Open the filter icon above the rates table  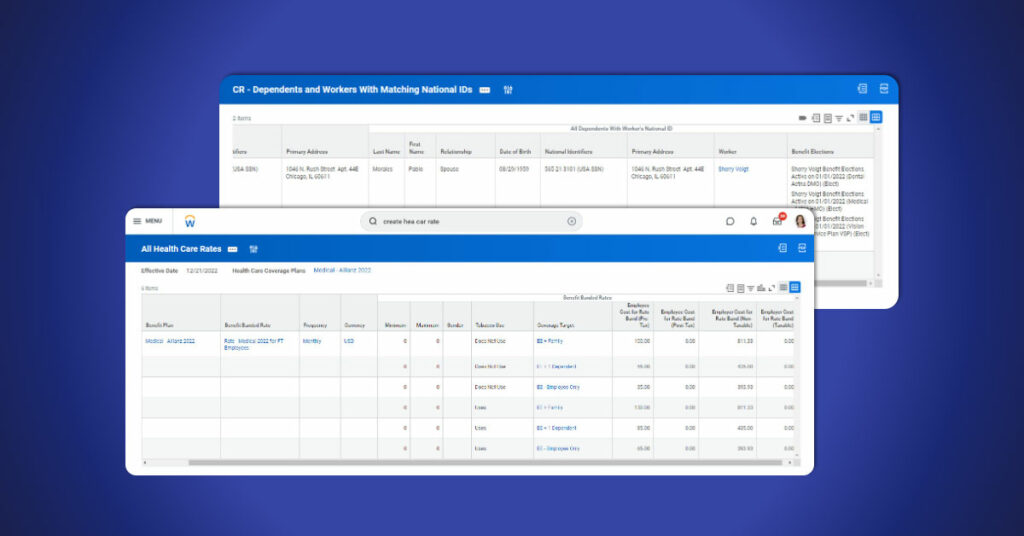tap(751, 288)
